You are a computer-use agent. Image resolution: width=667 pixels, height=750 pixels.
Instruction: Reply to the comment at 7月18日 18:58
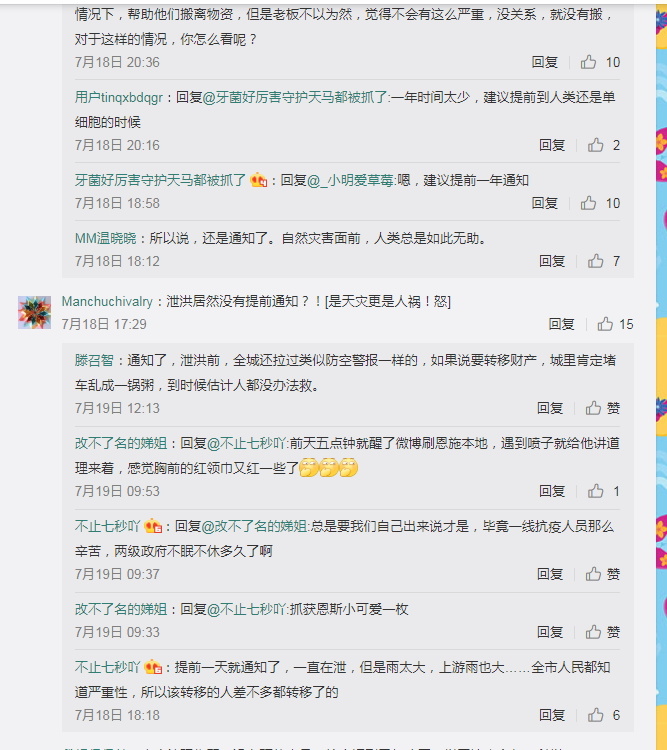point(545,203)
